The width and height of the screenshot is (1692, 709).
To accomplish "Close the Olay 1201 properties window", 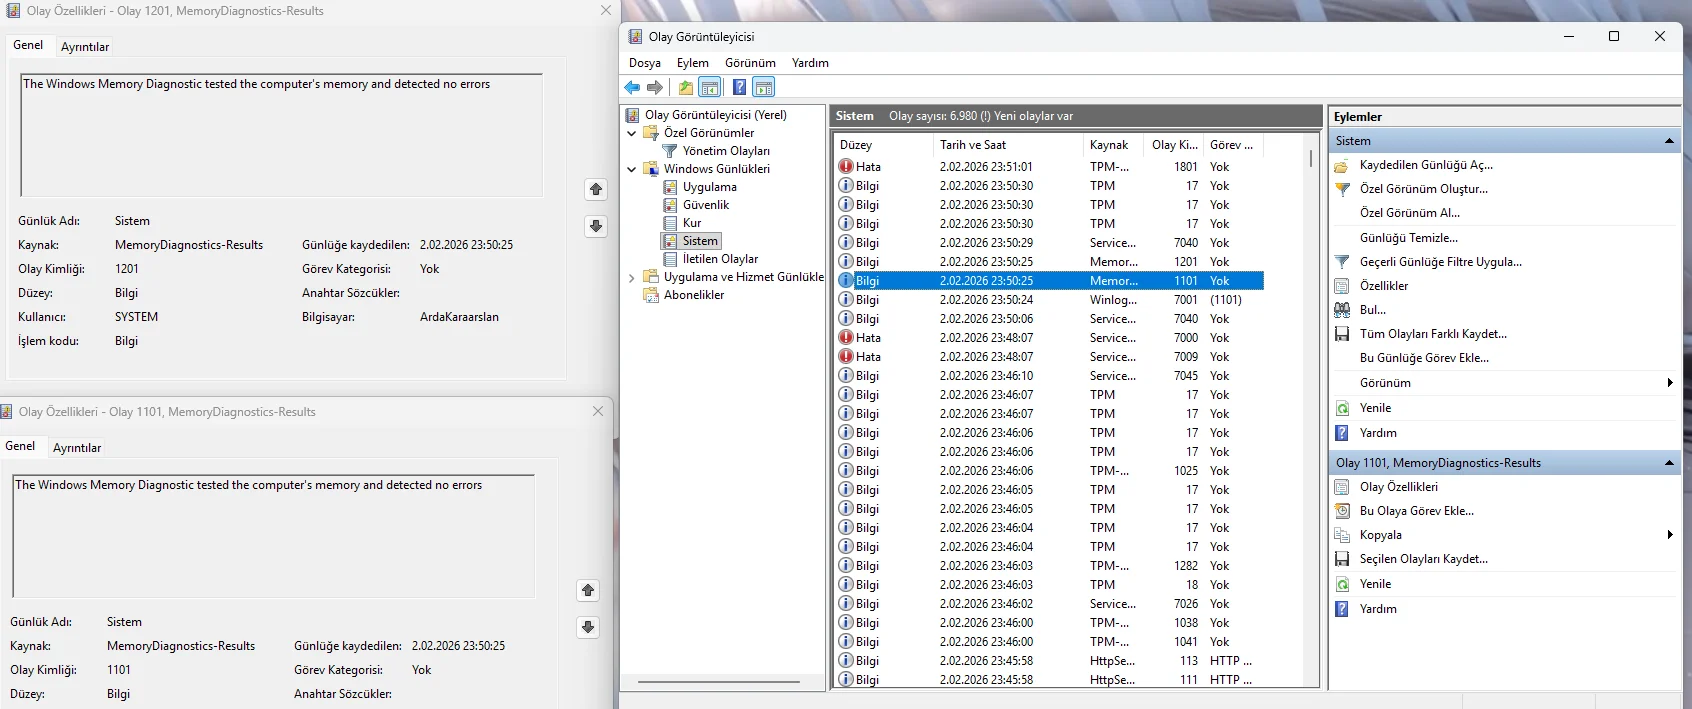I will (x=605, y=10).
